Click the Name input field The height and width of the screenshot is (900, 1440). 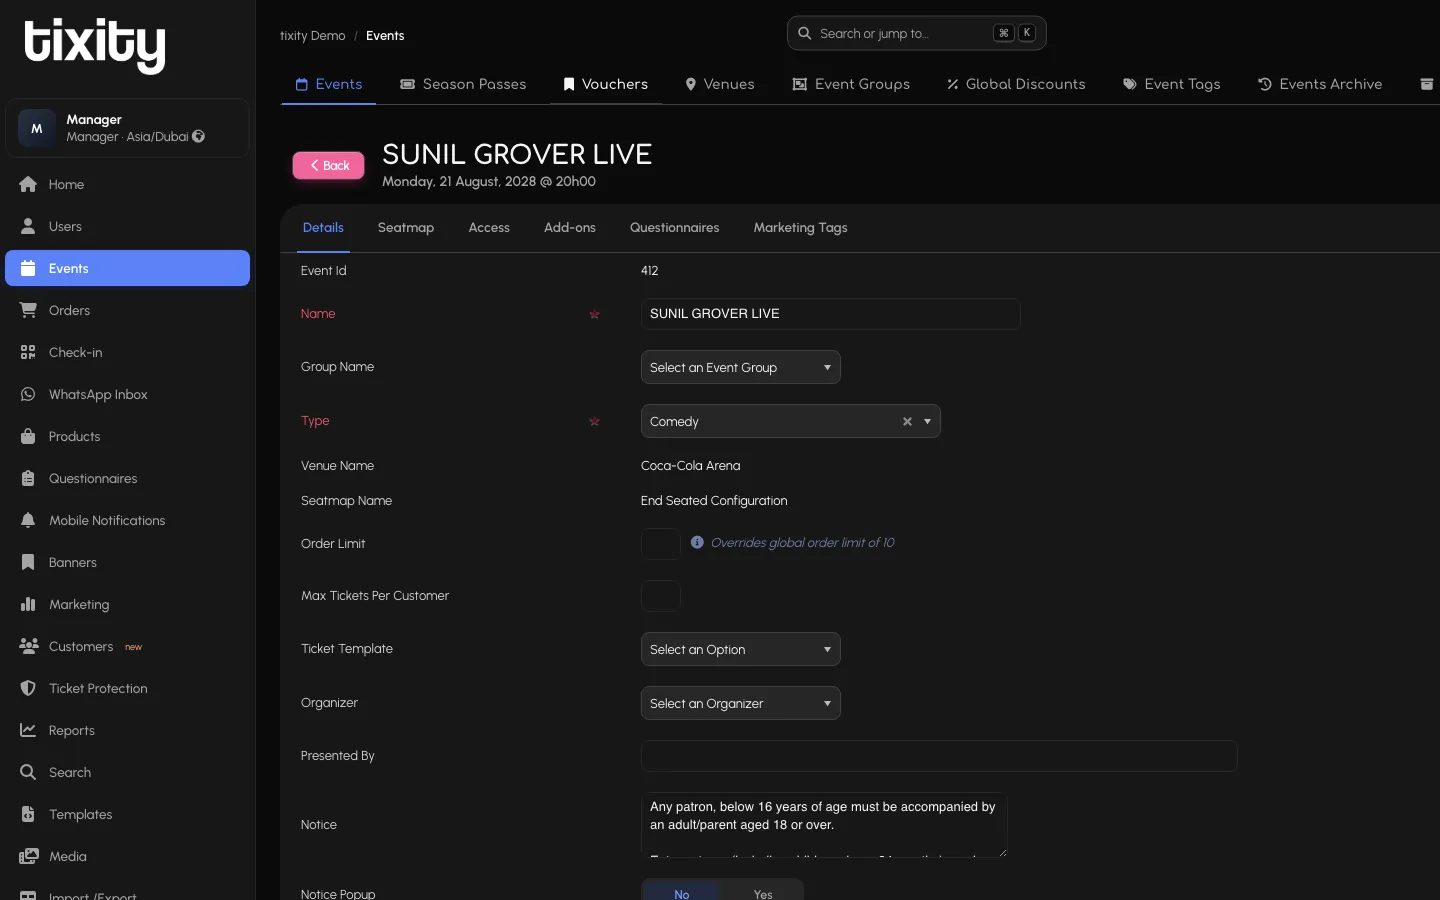(830, 314)
